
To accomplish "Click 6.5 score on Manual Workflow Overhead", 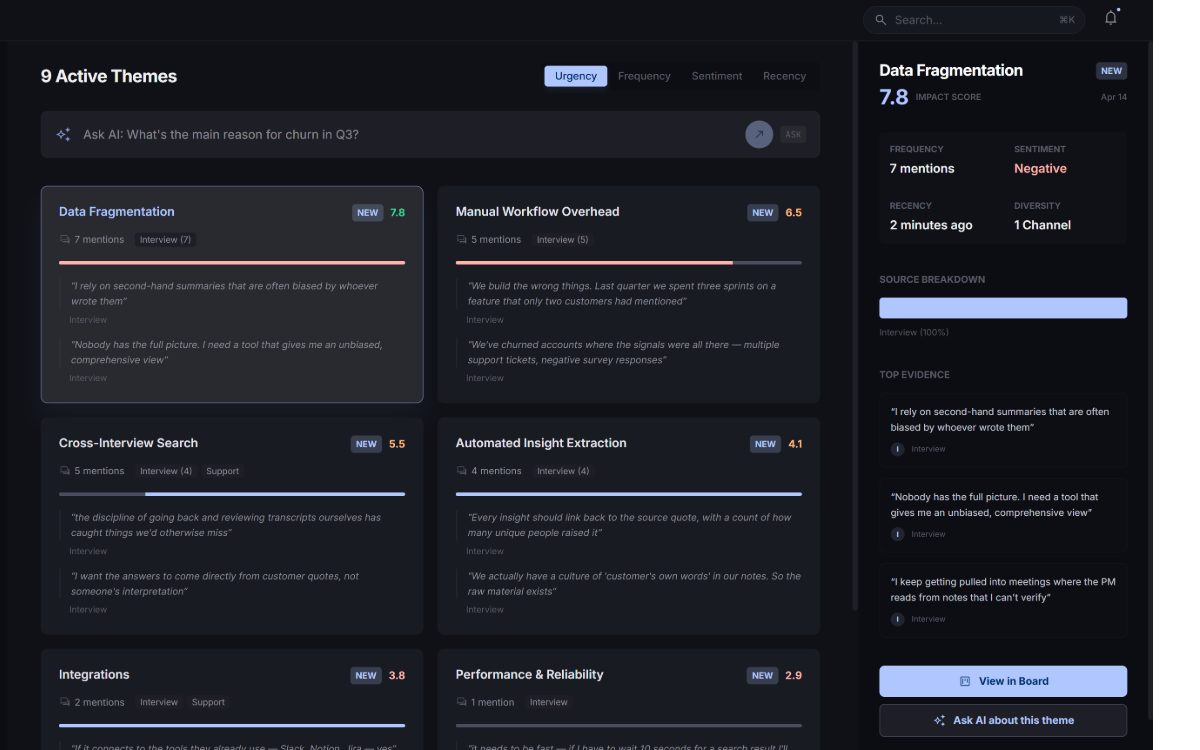I will click(x=793, y=213).
